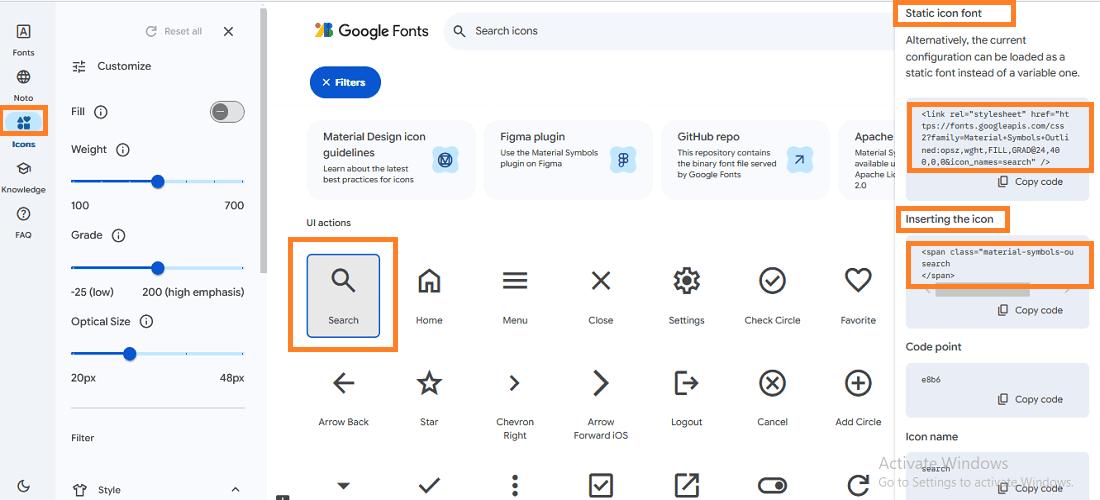
Task: Open the Icons section in sidebar
Action: coord(23,131)
